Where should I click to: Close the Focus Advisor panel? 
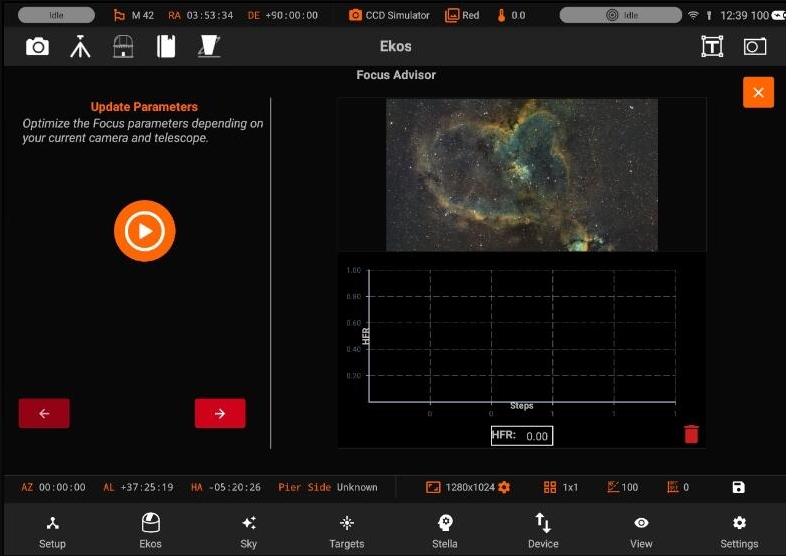[x=758, y=92]
